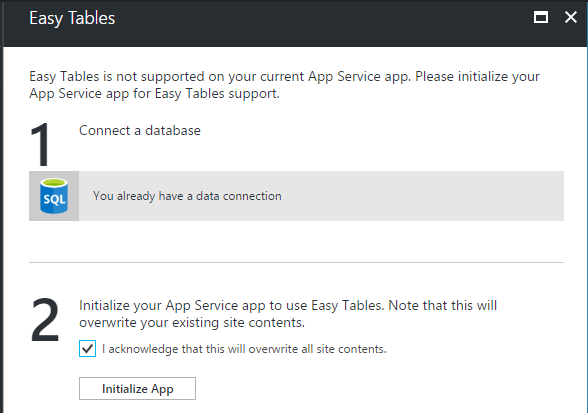The image size is (588, 413).
Task: Click the blue SQL database icon
Action: click(x=54, y=196)
